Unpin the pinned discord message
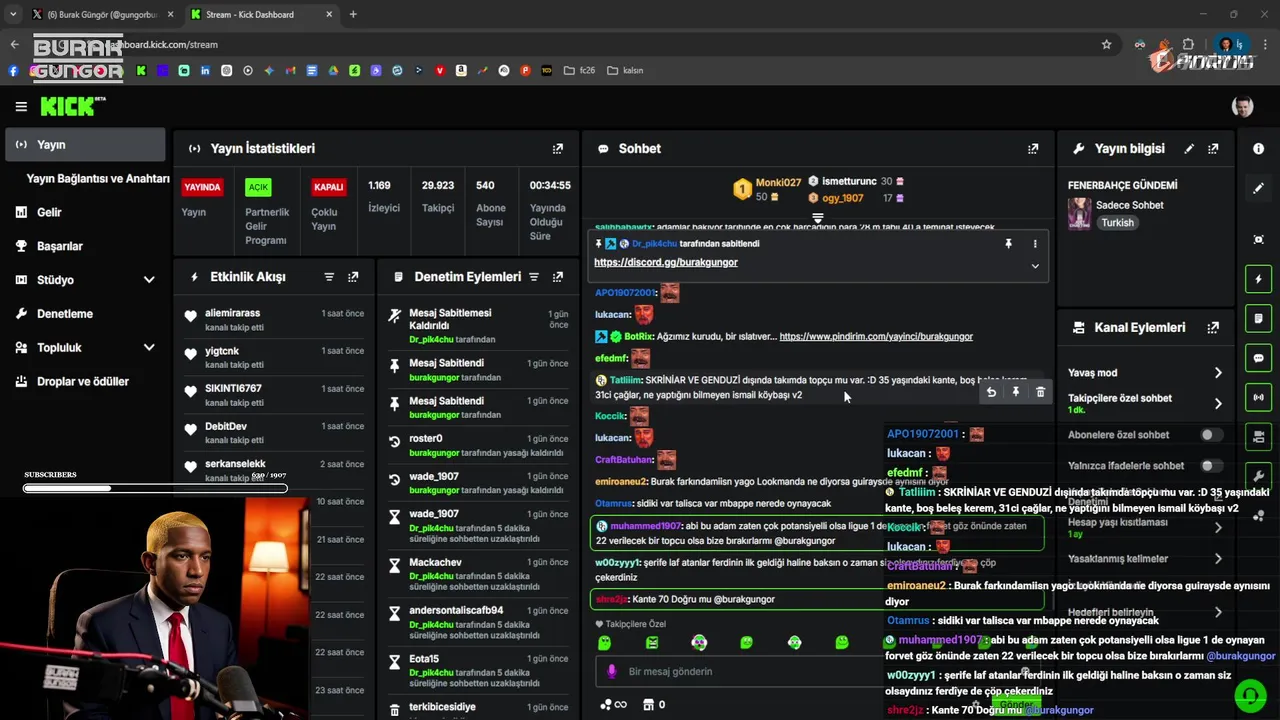The image size is (1280, 720). 1008,244
